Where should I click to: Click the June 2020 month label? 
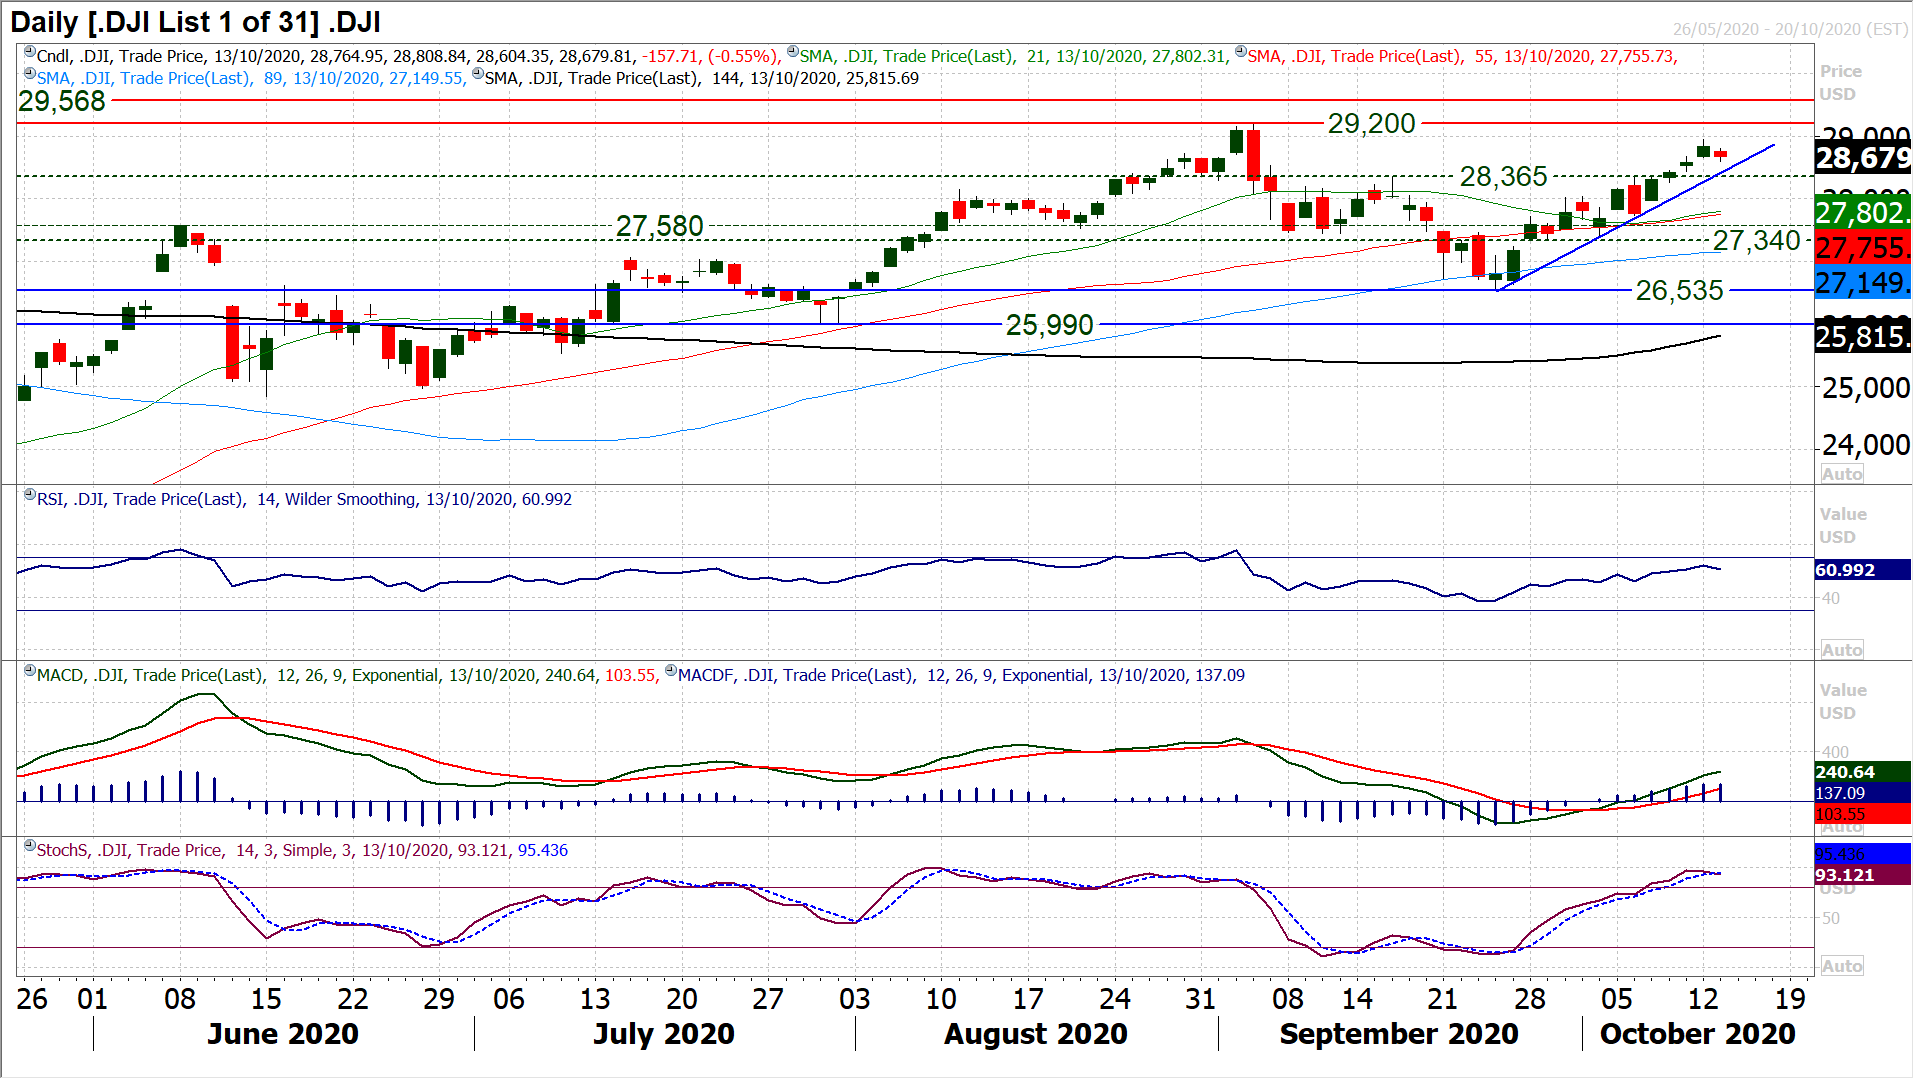(283, 1033)
